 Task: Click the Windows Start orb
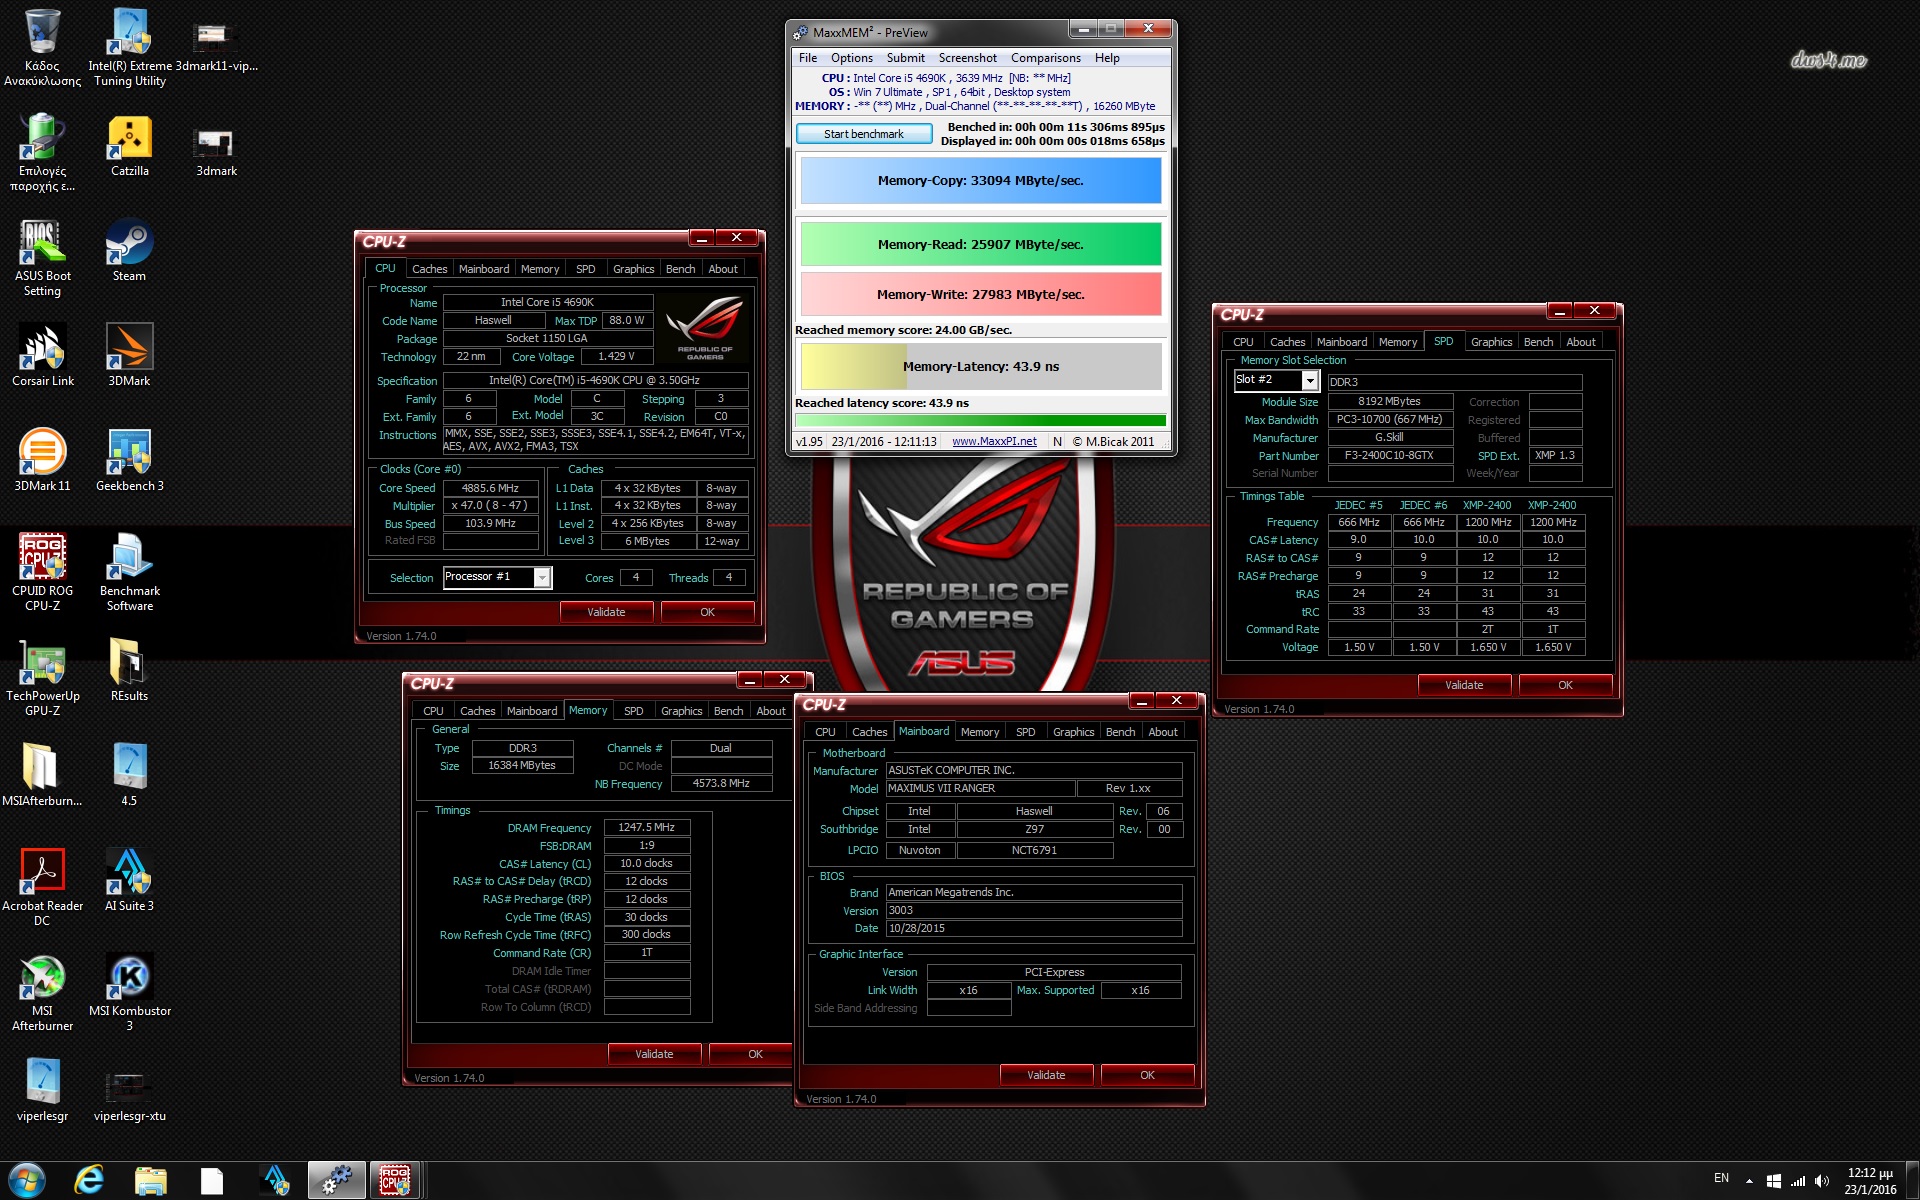27,1180
